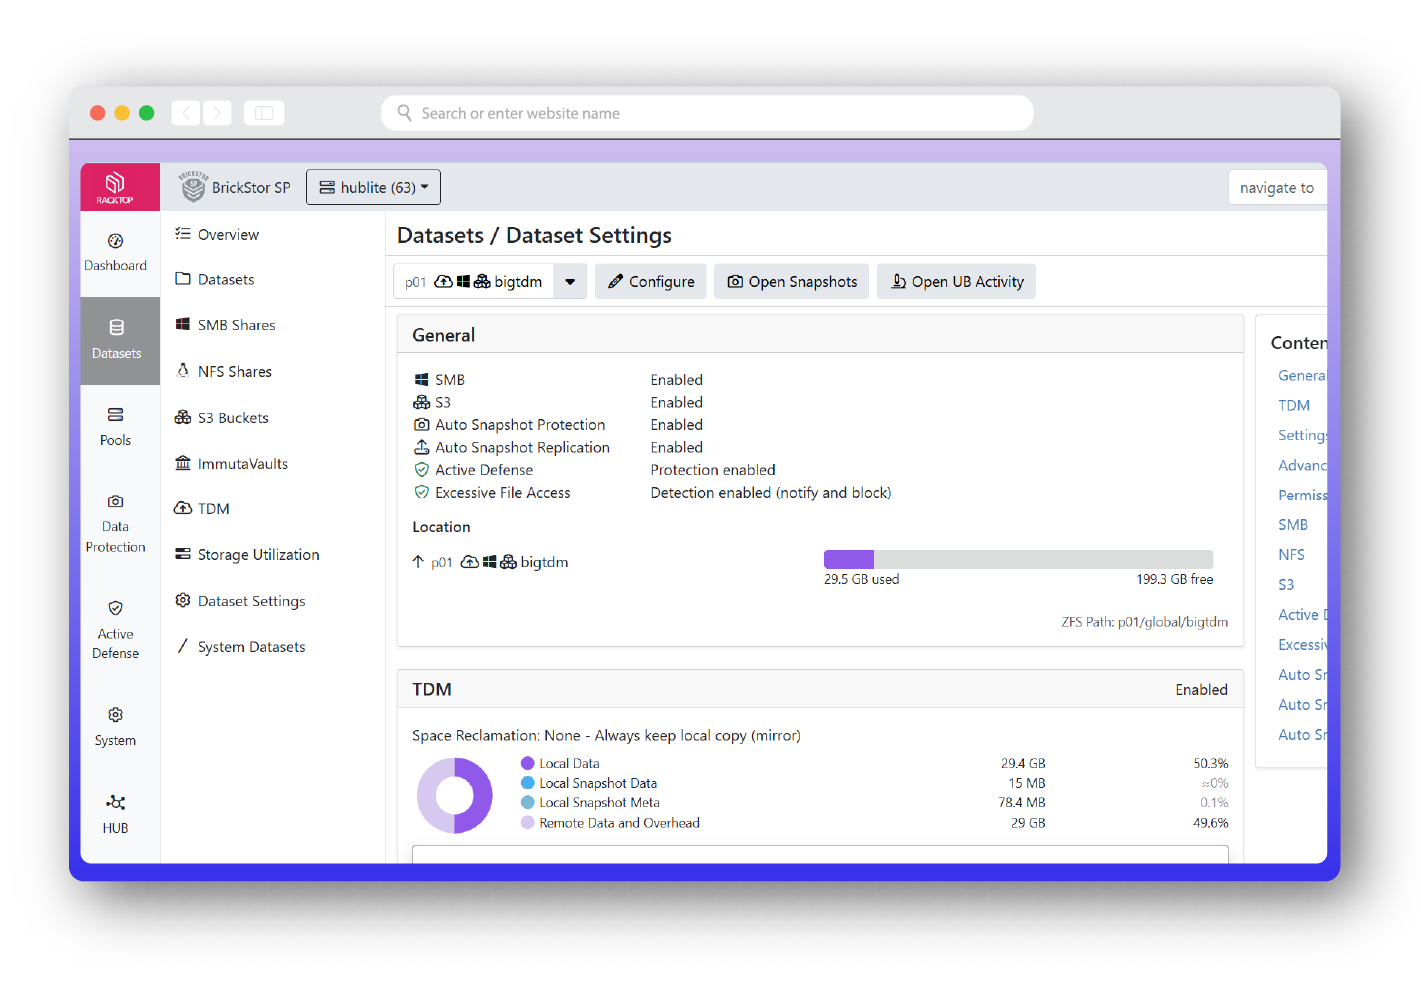Click the Local Data purple swatch
Screen dimensions: 1421x1001
coord(527,763)
